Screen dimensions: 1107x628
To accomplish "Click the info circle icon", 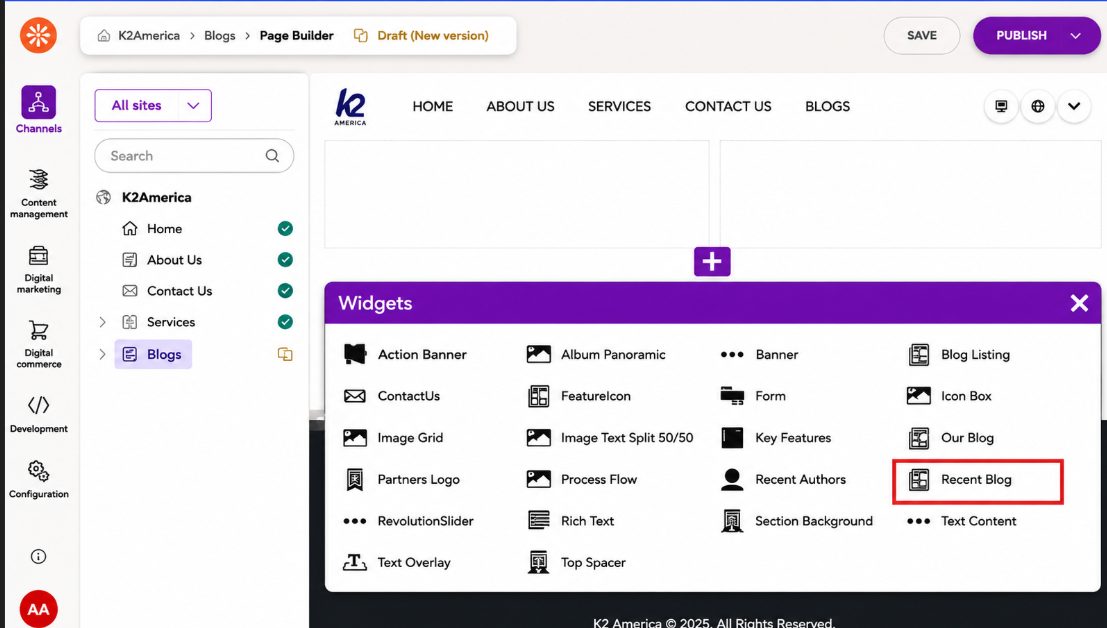I will pos(39,557).
